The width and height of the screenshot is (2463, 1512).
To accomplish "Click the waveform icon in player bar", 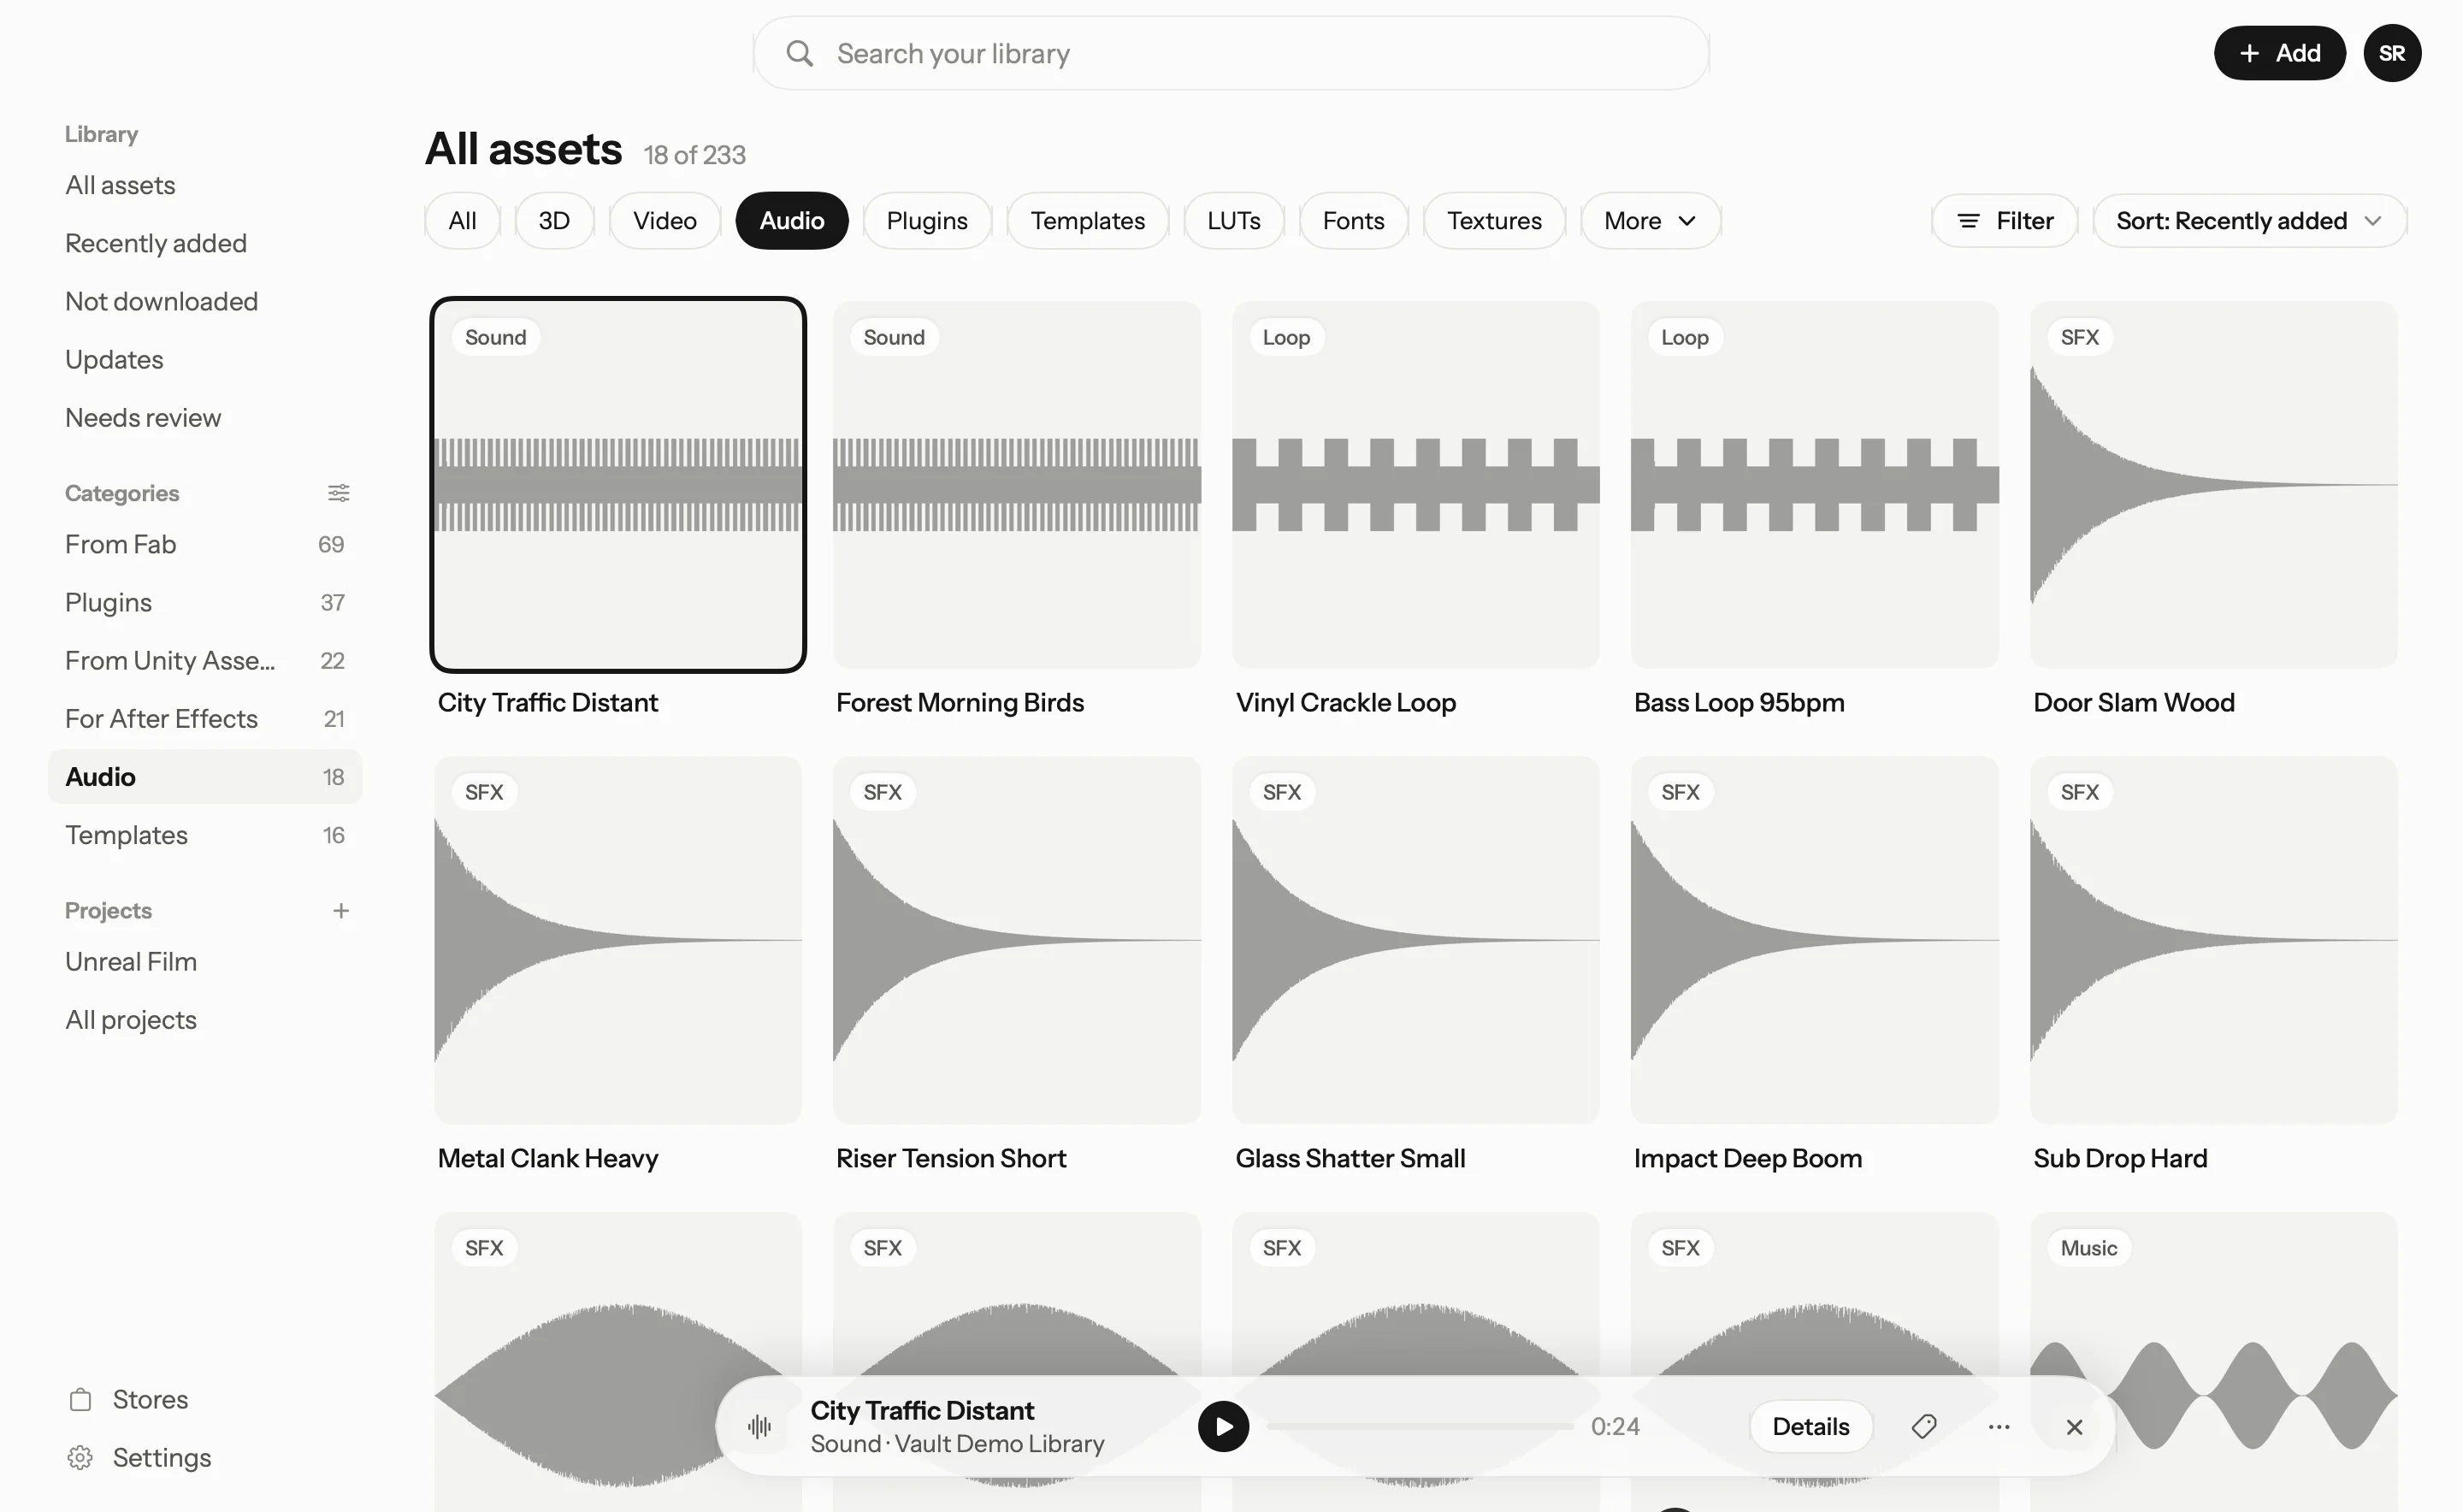I will (760, 1426).
